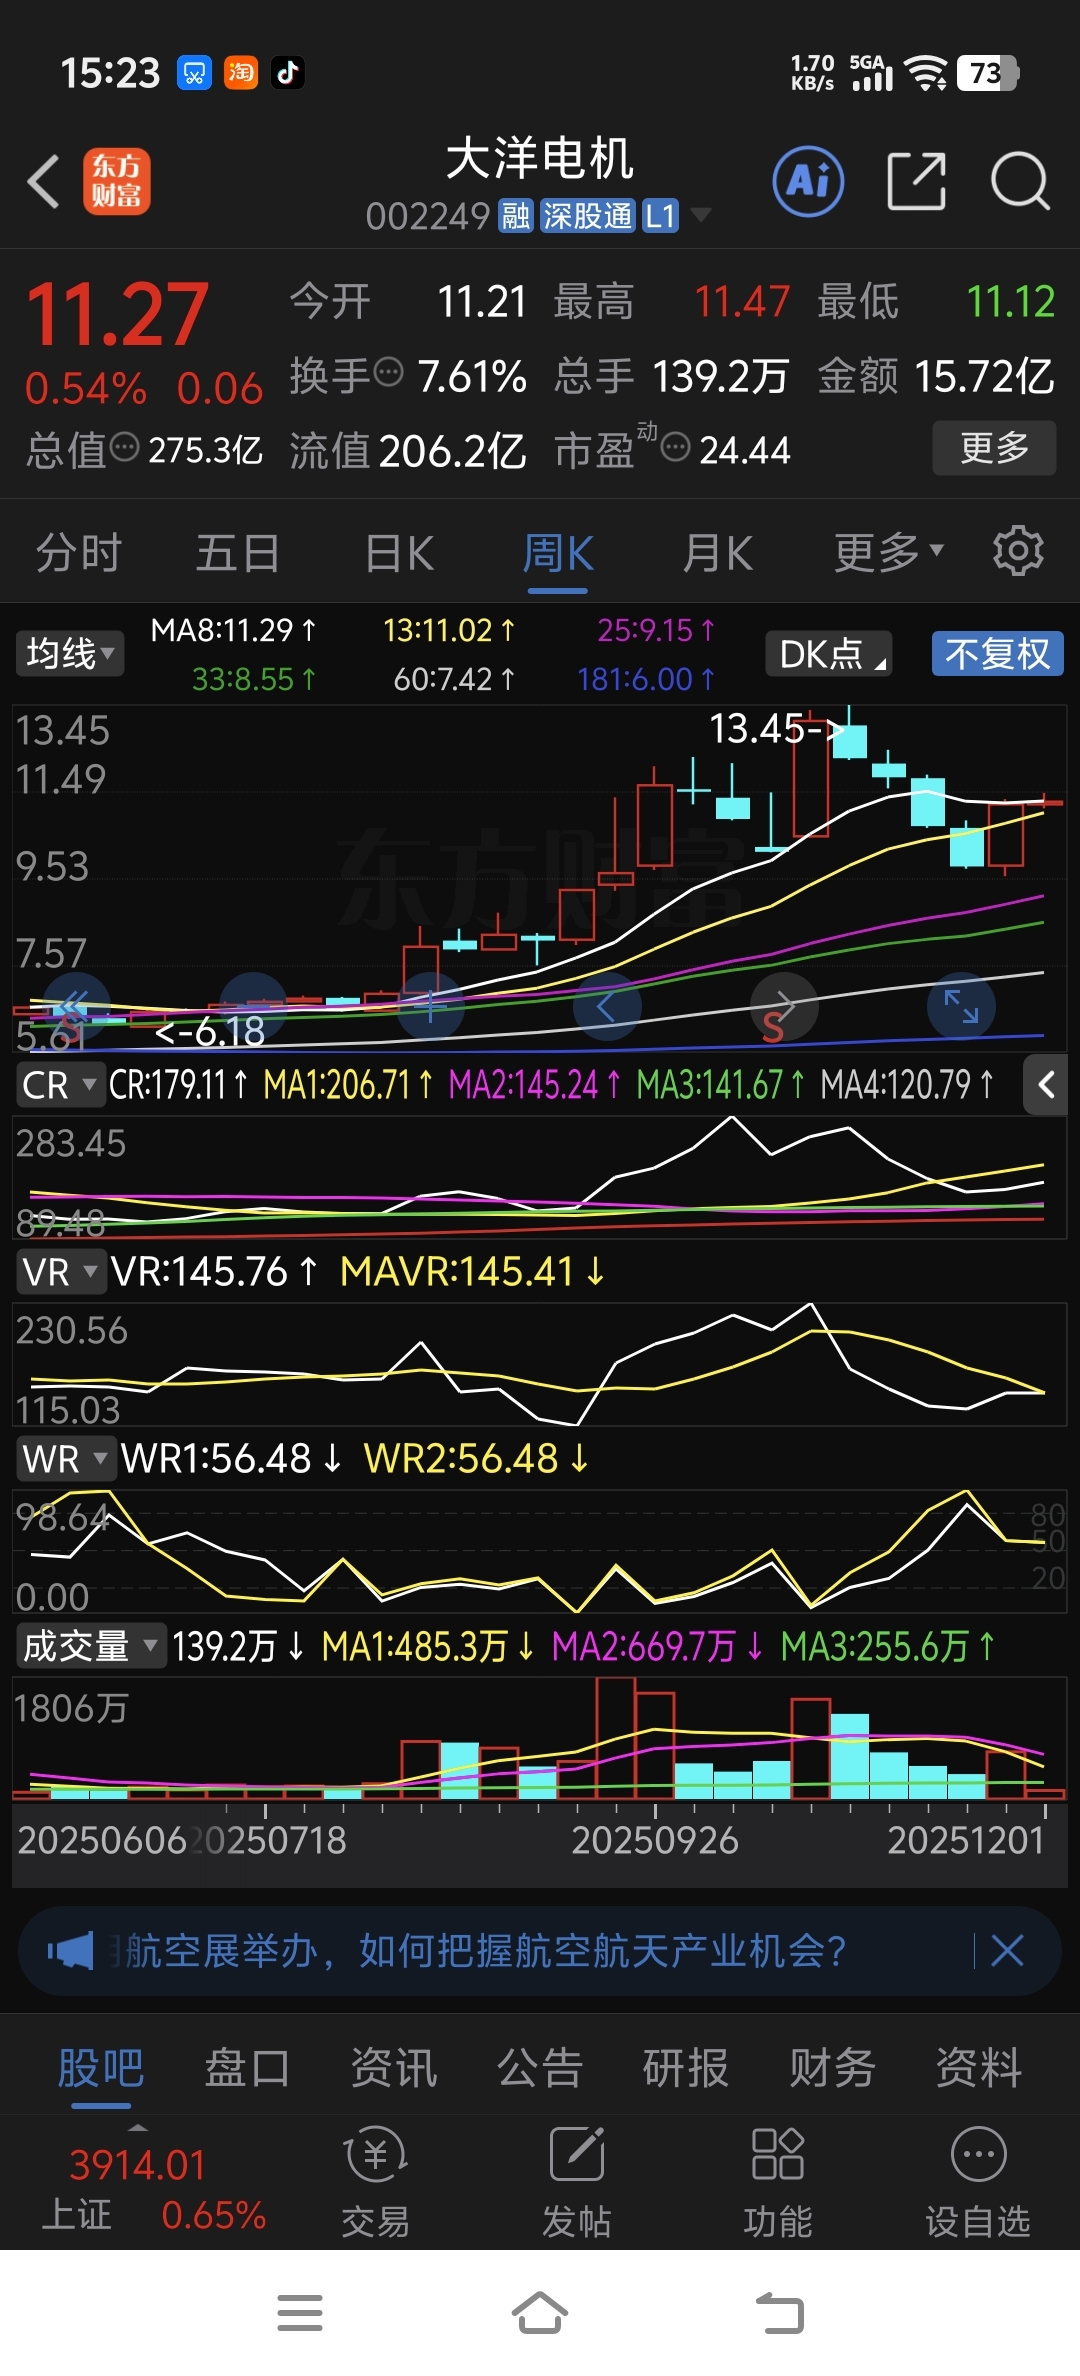Tap the 大洋电机 stock title
This screenshot has width=1080, height=2376.
[540, 159]
